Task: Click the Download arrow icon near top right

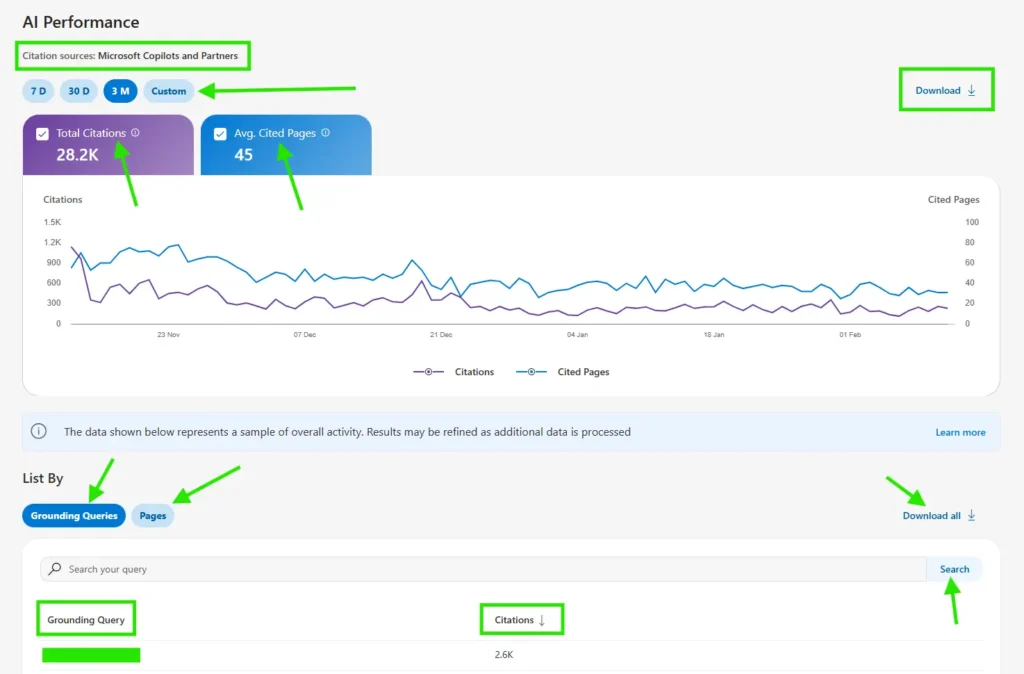Action: pos(971,89)
